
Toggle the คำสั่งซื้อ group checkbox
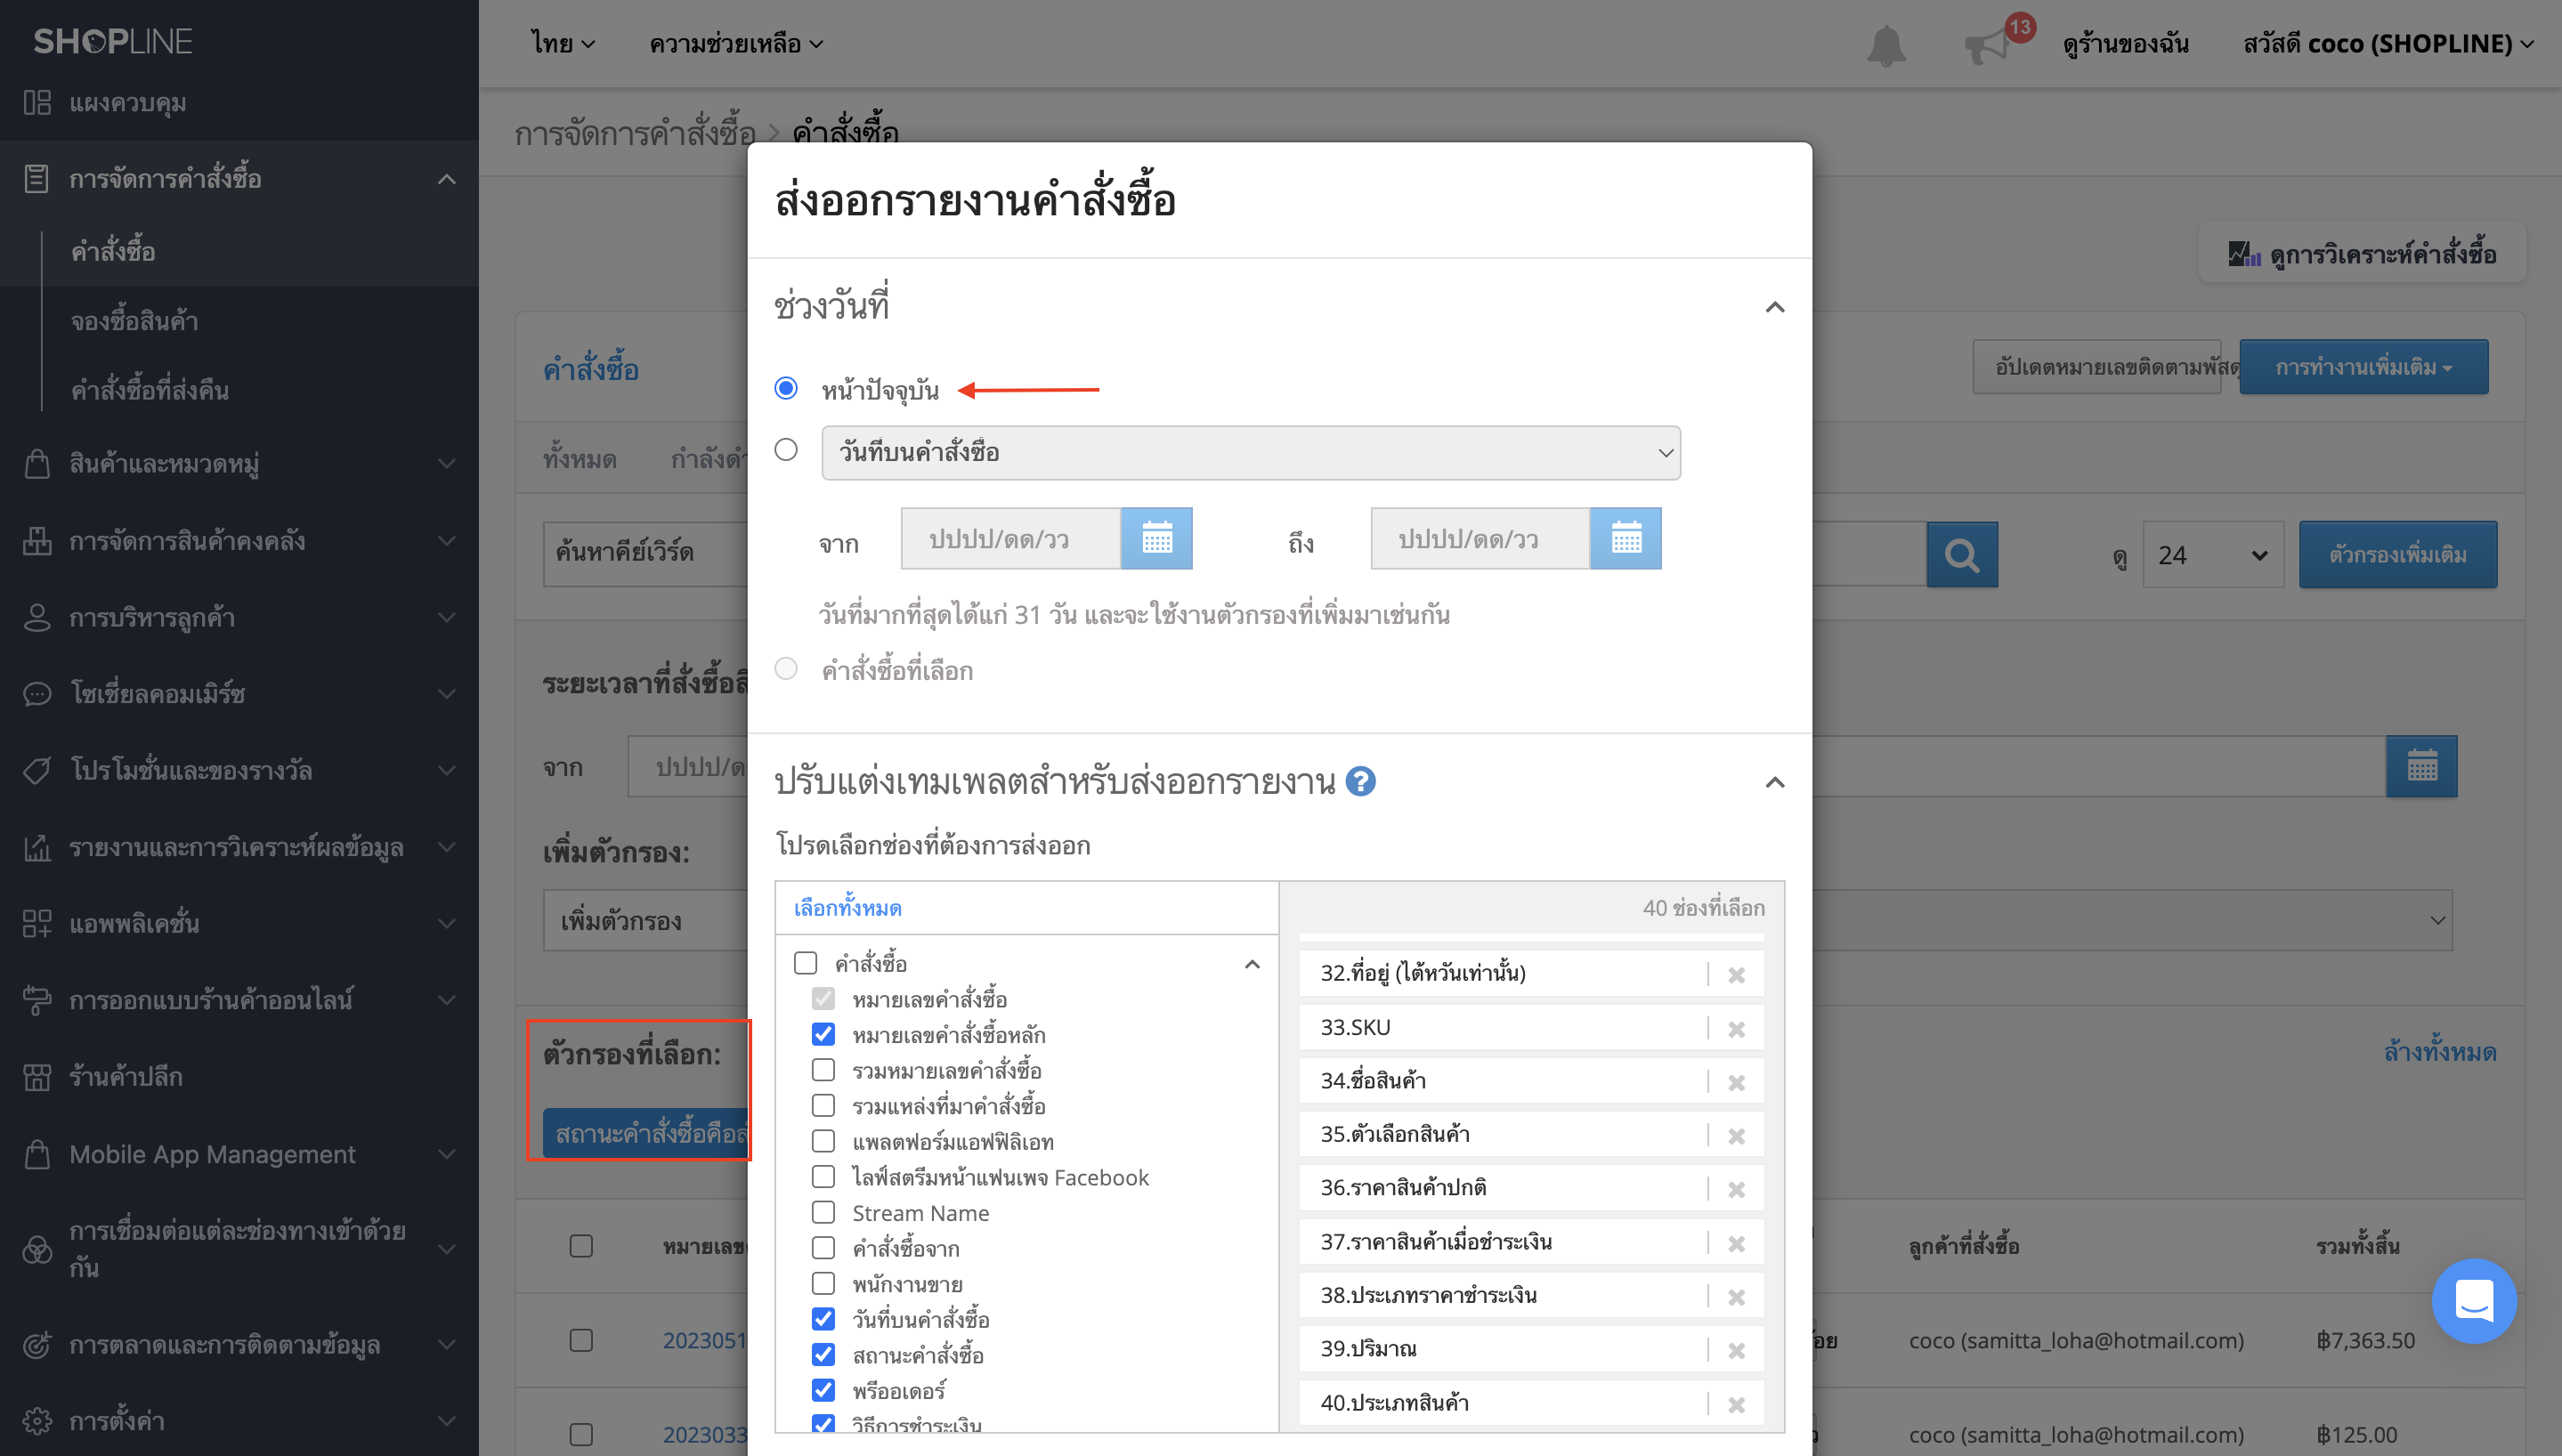click(805, 962)
